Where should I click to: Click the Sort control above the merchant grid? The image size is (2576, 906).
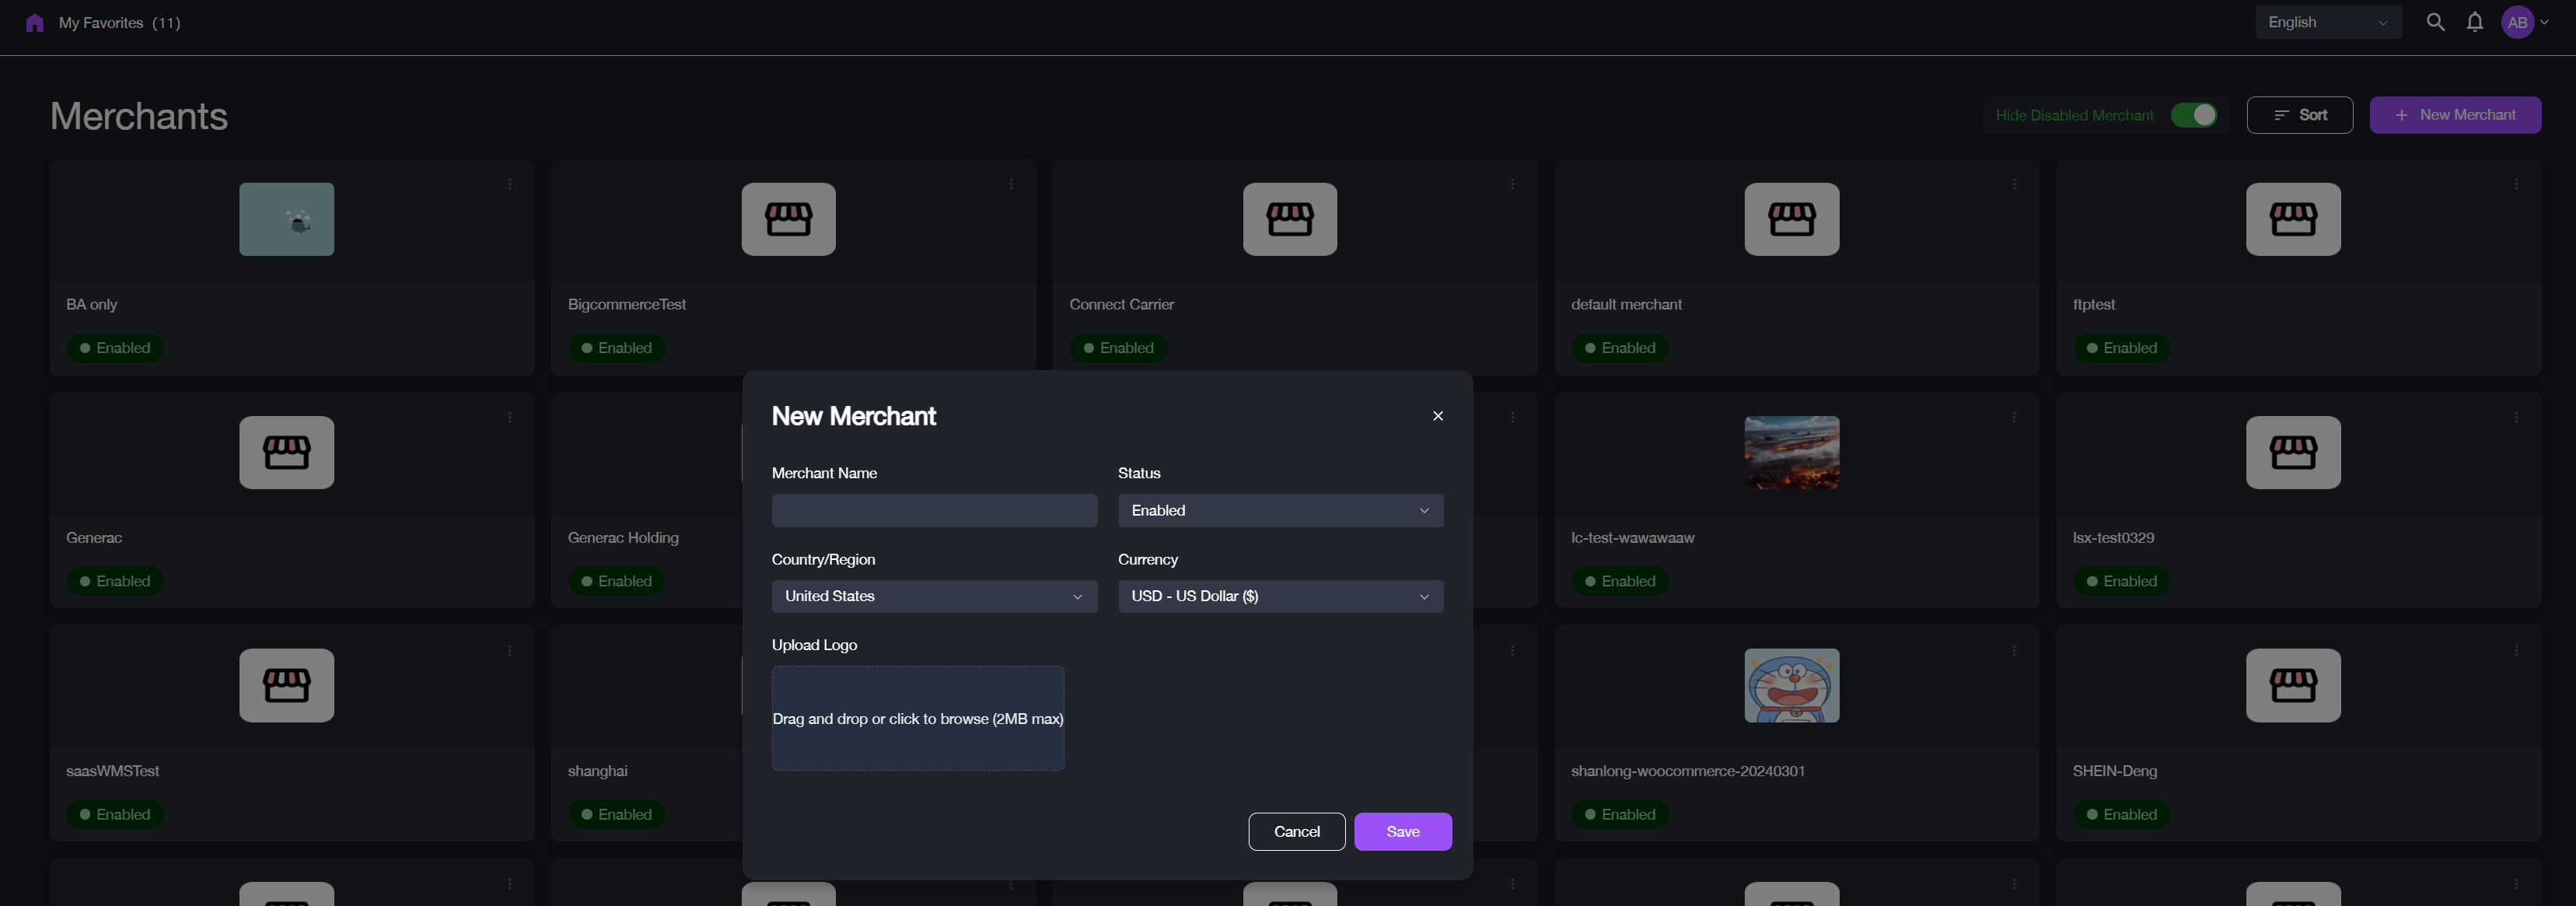click(x=2300, y=114)
